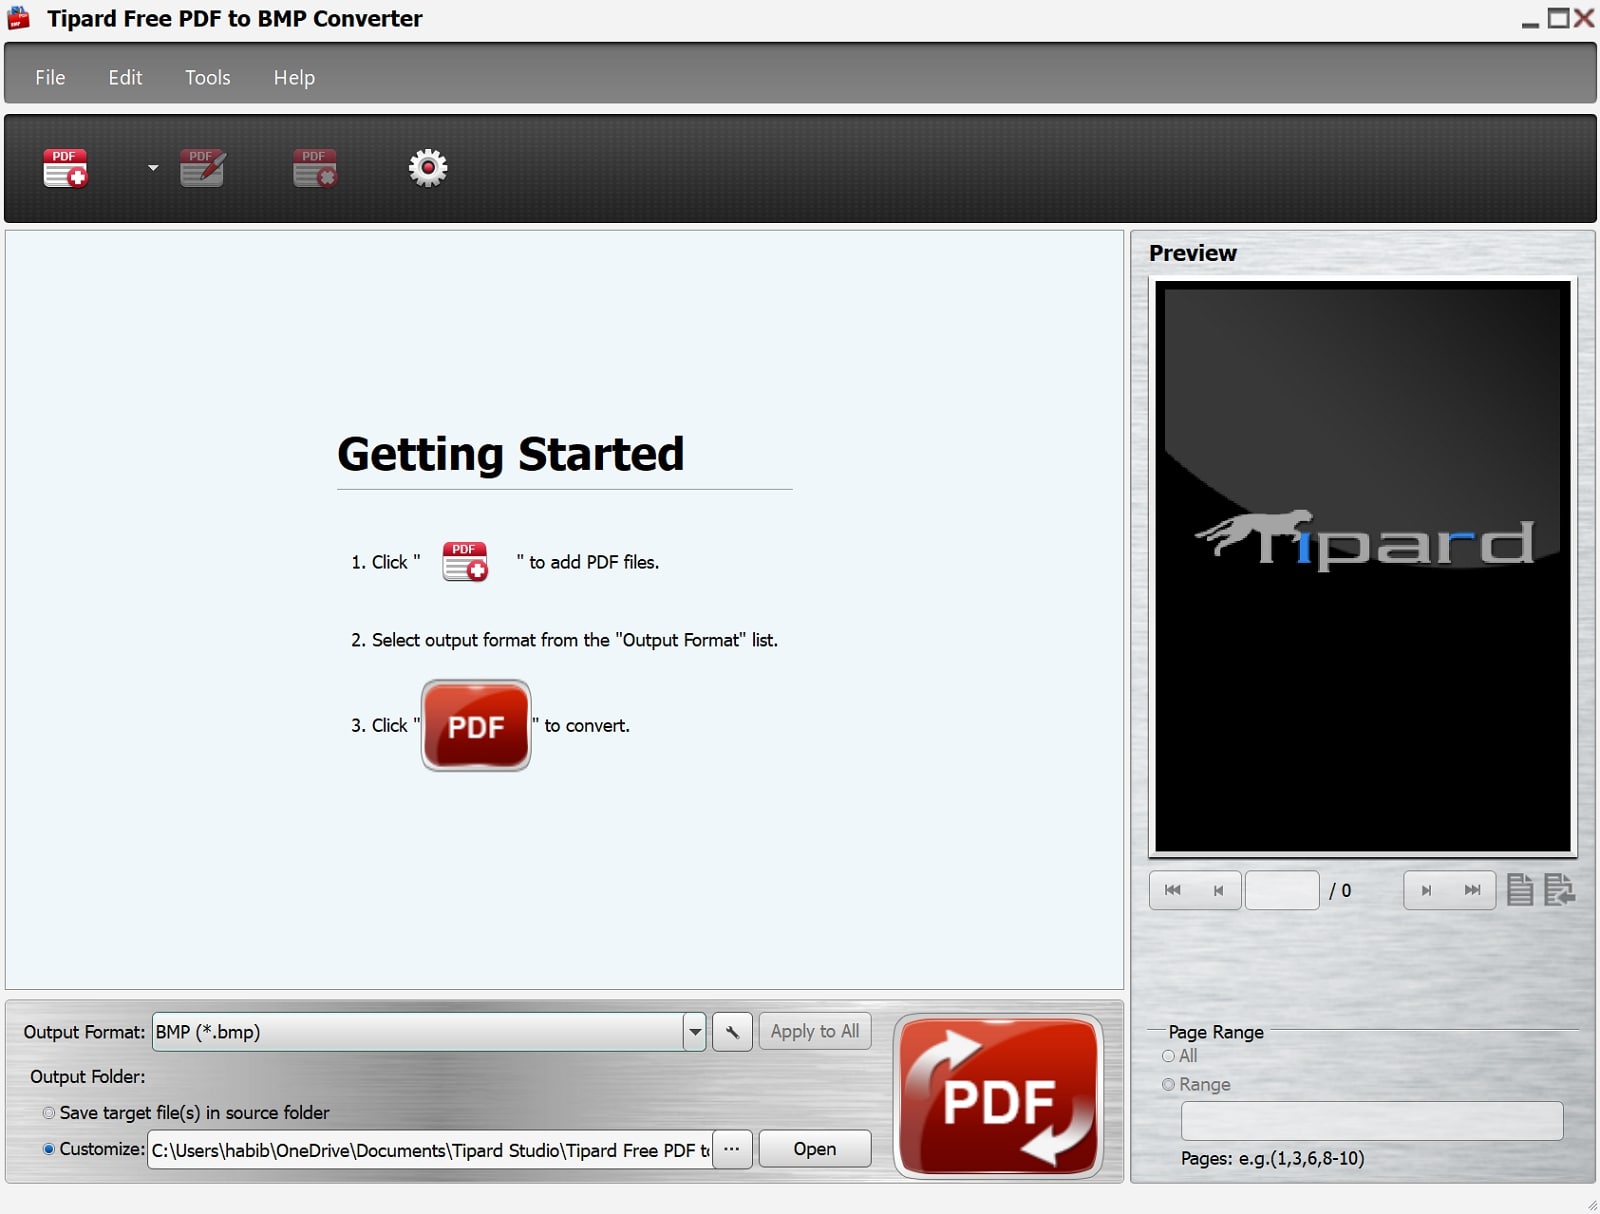Click 'Select output format' instruction text
The image size is (1600, 1214).
click(564, 640)
